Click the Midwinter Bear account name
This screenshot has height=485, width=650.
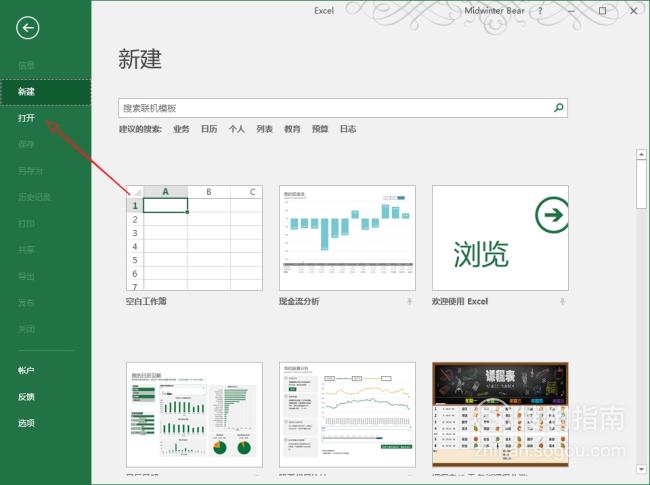click(495, 11)
